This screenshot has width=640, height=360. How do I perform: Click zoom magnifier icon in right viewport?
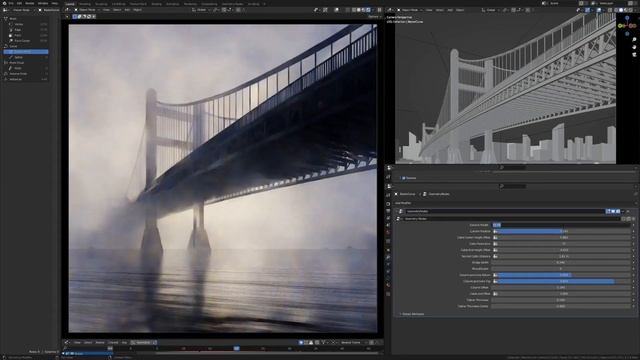click(634, 40)
